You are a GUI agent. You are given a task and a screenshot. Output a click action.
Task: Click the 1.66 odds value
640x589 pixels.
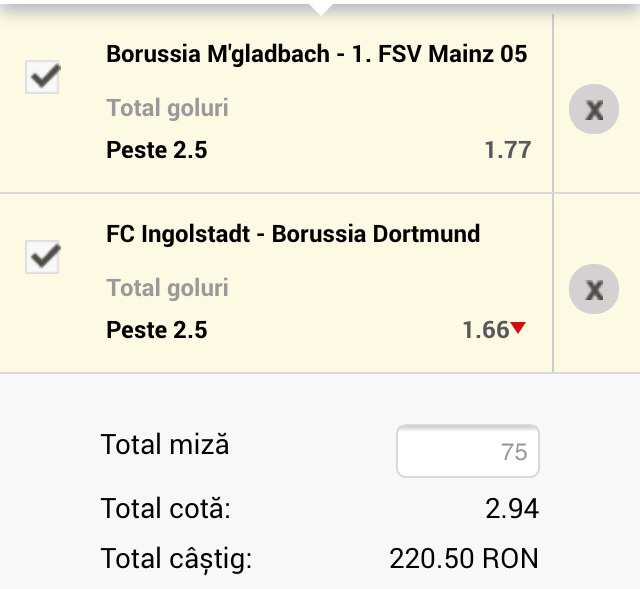[x=486, y=330]
